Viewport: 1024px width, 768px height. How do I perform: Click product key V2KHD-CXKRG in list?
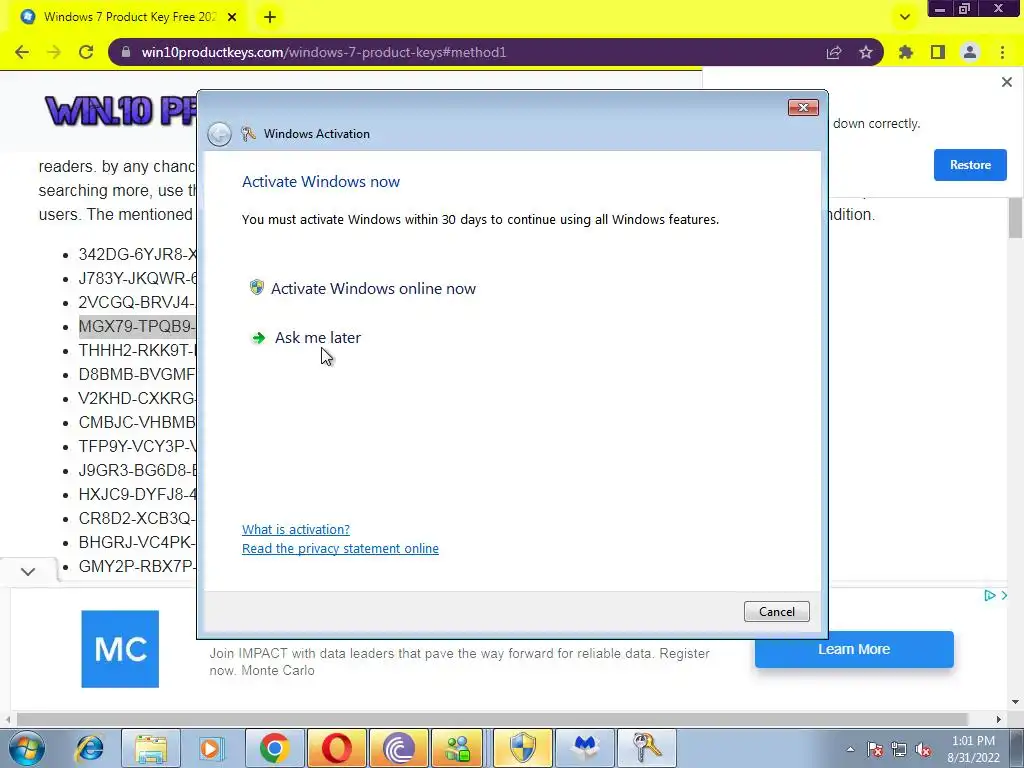137,398
